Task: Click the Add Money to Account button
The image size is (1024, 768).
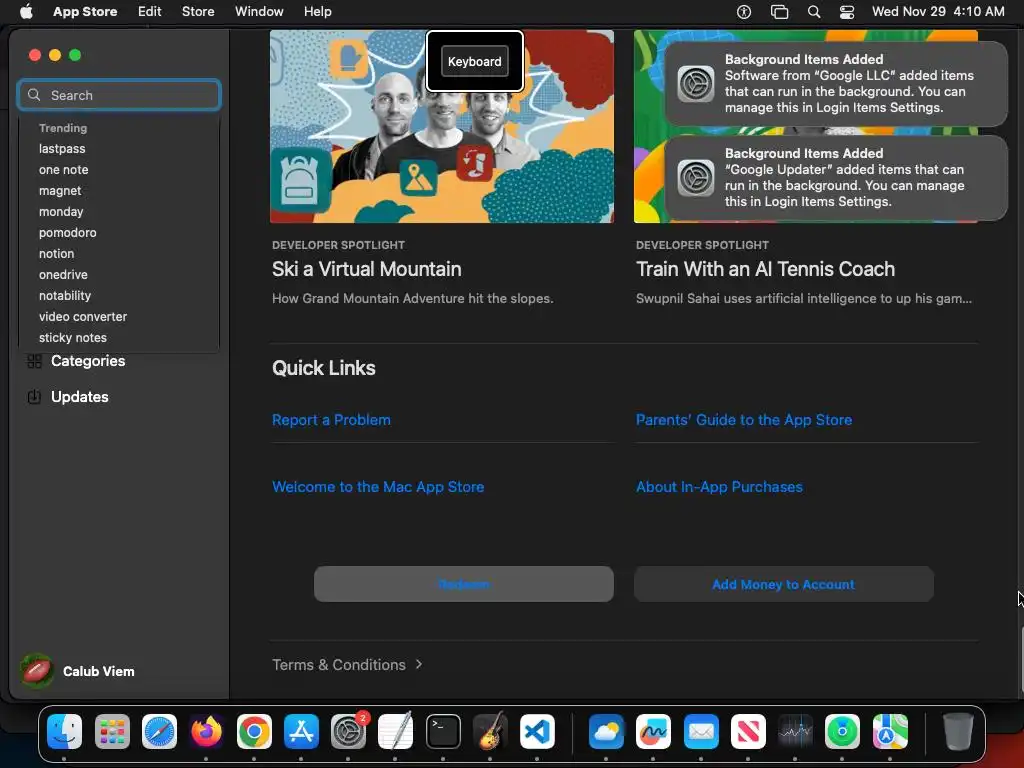Action: coord(783,584)
